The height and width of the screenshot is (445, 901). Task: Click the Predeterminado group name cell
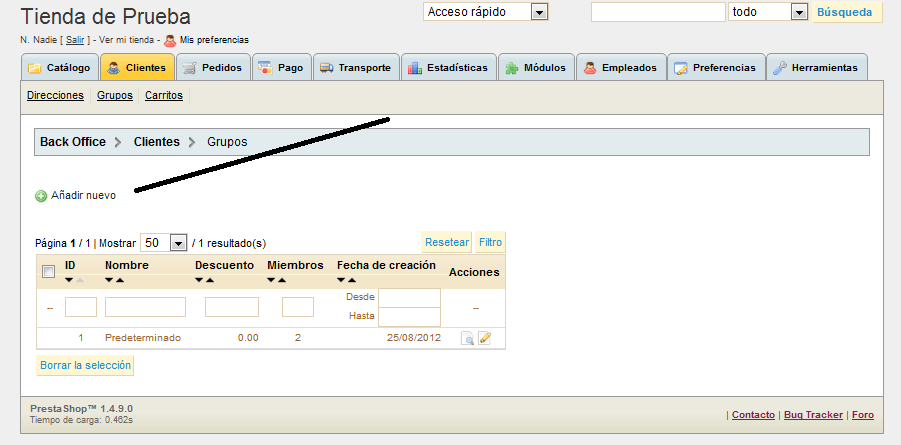coord(143,338)
